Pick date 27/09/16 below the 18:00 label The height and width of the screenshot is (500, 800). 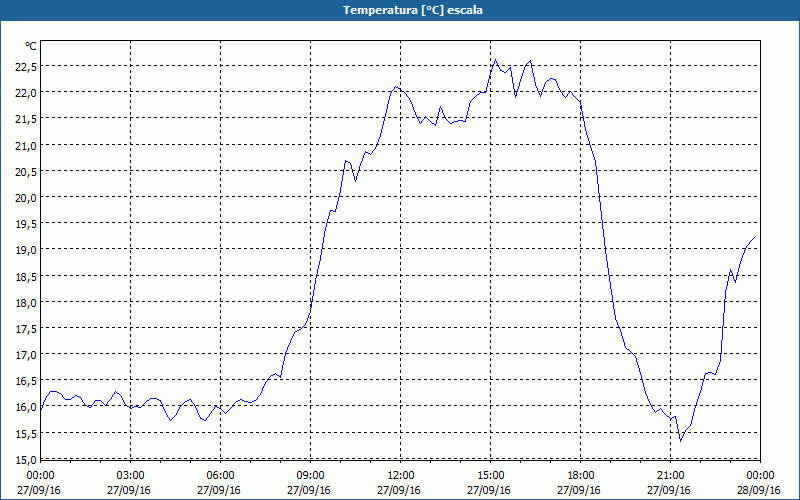[579, 490]
